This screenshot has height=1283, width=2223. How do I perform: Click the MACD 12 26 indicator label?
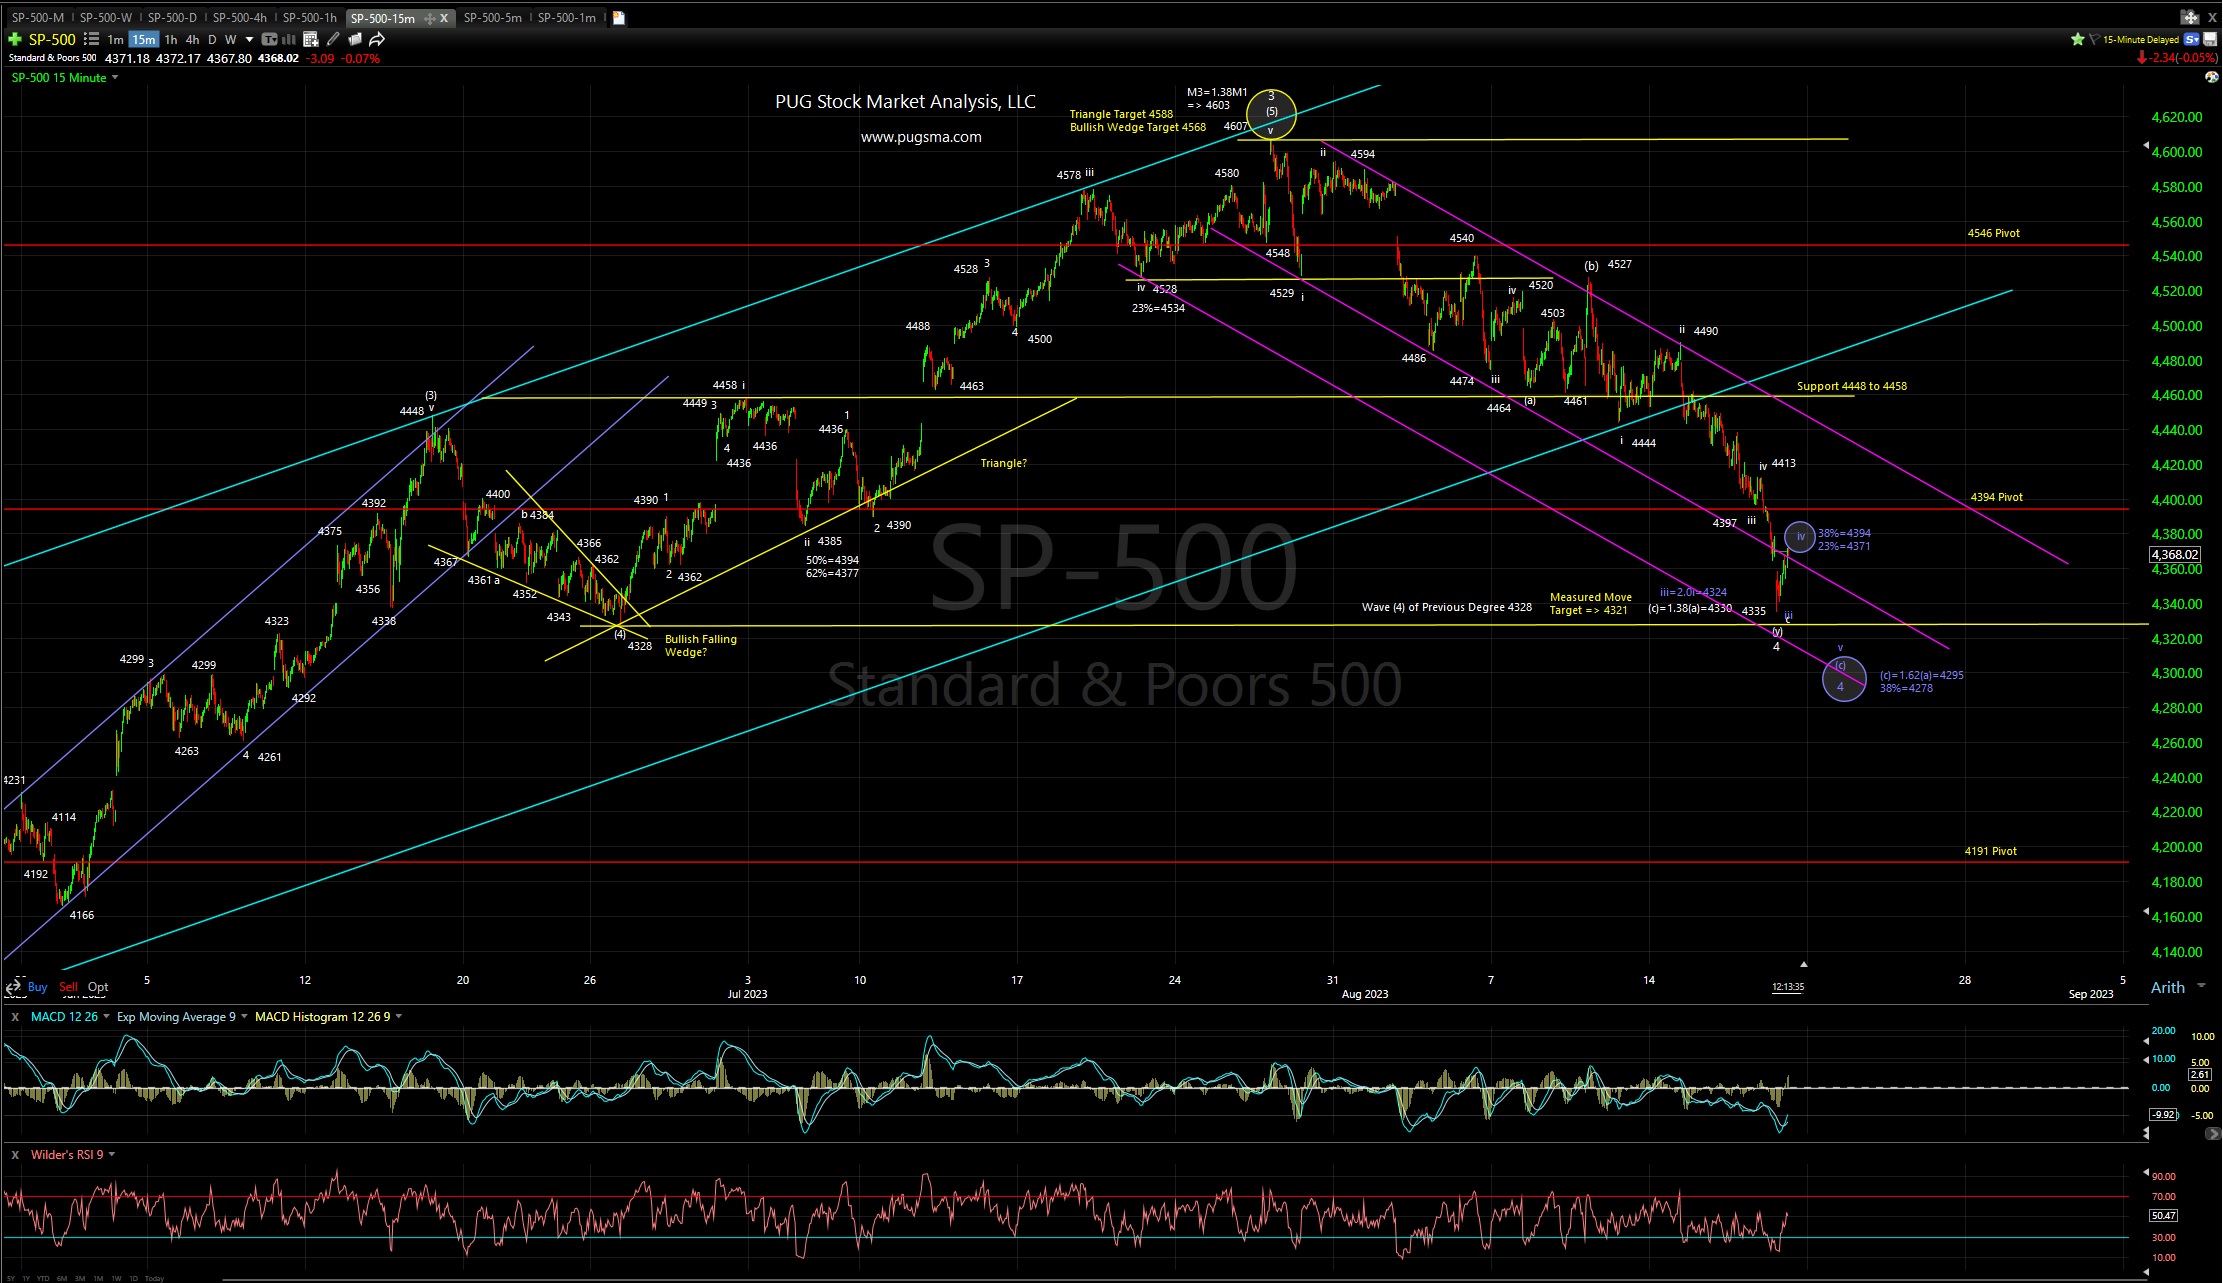click(x=64, y=1016)
